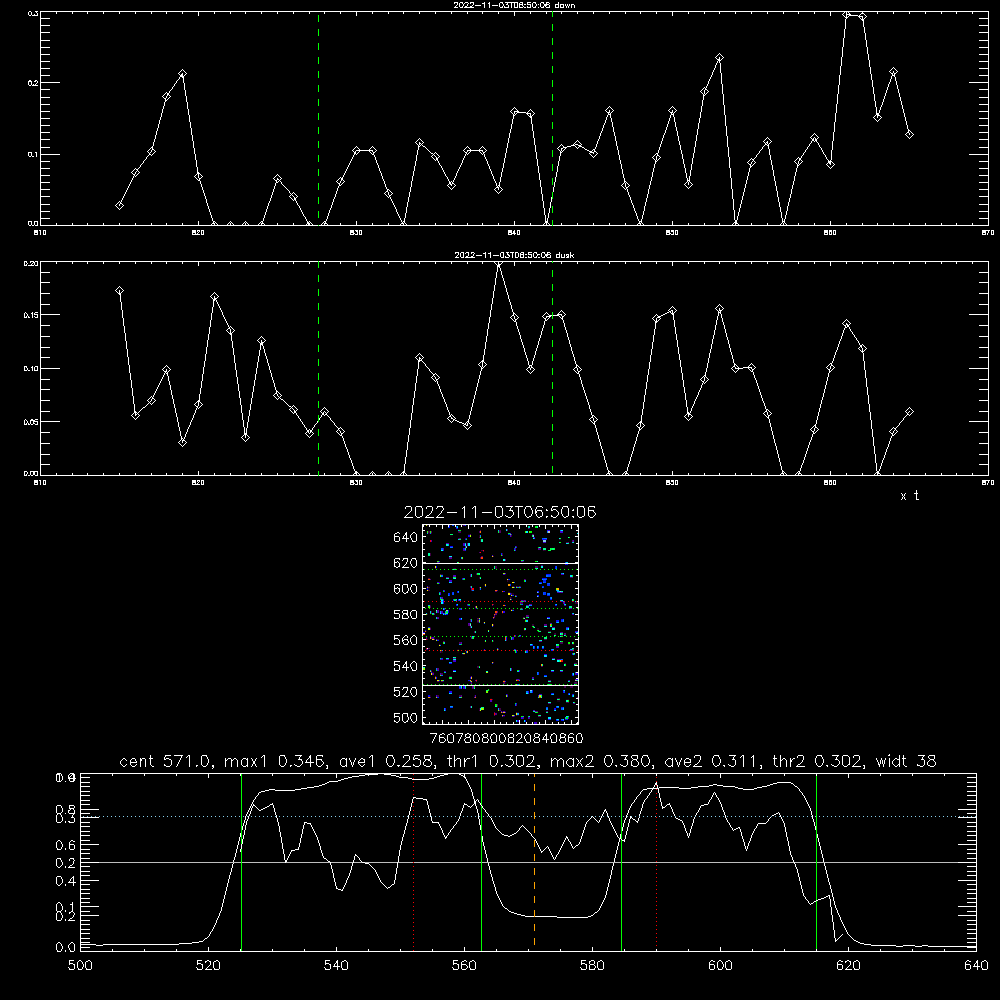
Task: Select the second green dashed line in the dusk plot
Action: click(552, 368)
